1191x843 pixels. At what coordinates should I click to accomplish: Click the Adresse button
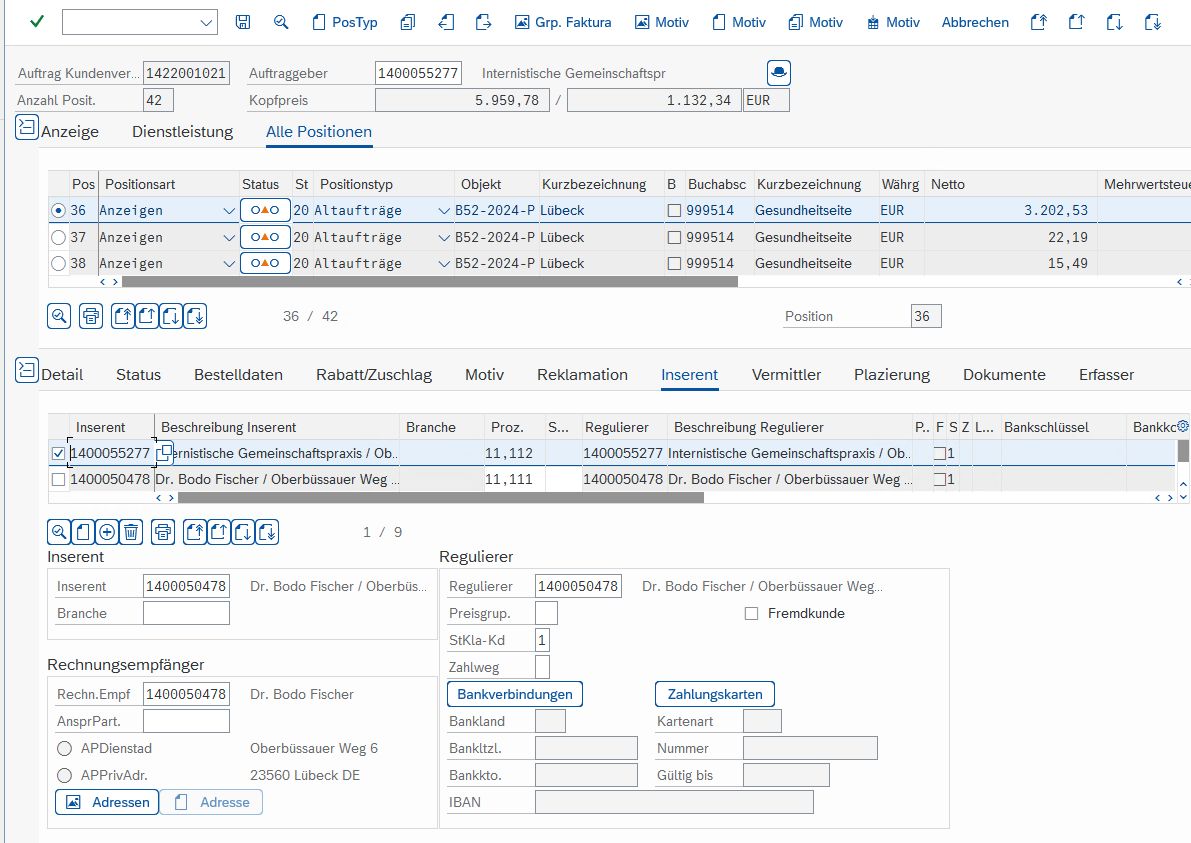(x=211, y=802)
